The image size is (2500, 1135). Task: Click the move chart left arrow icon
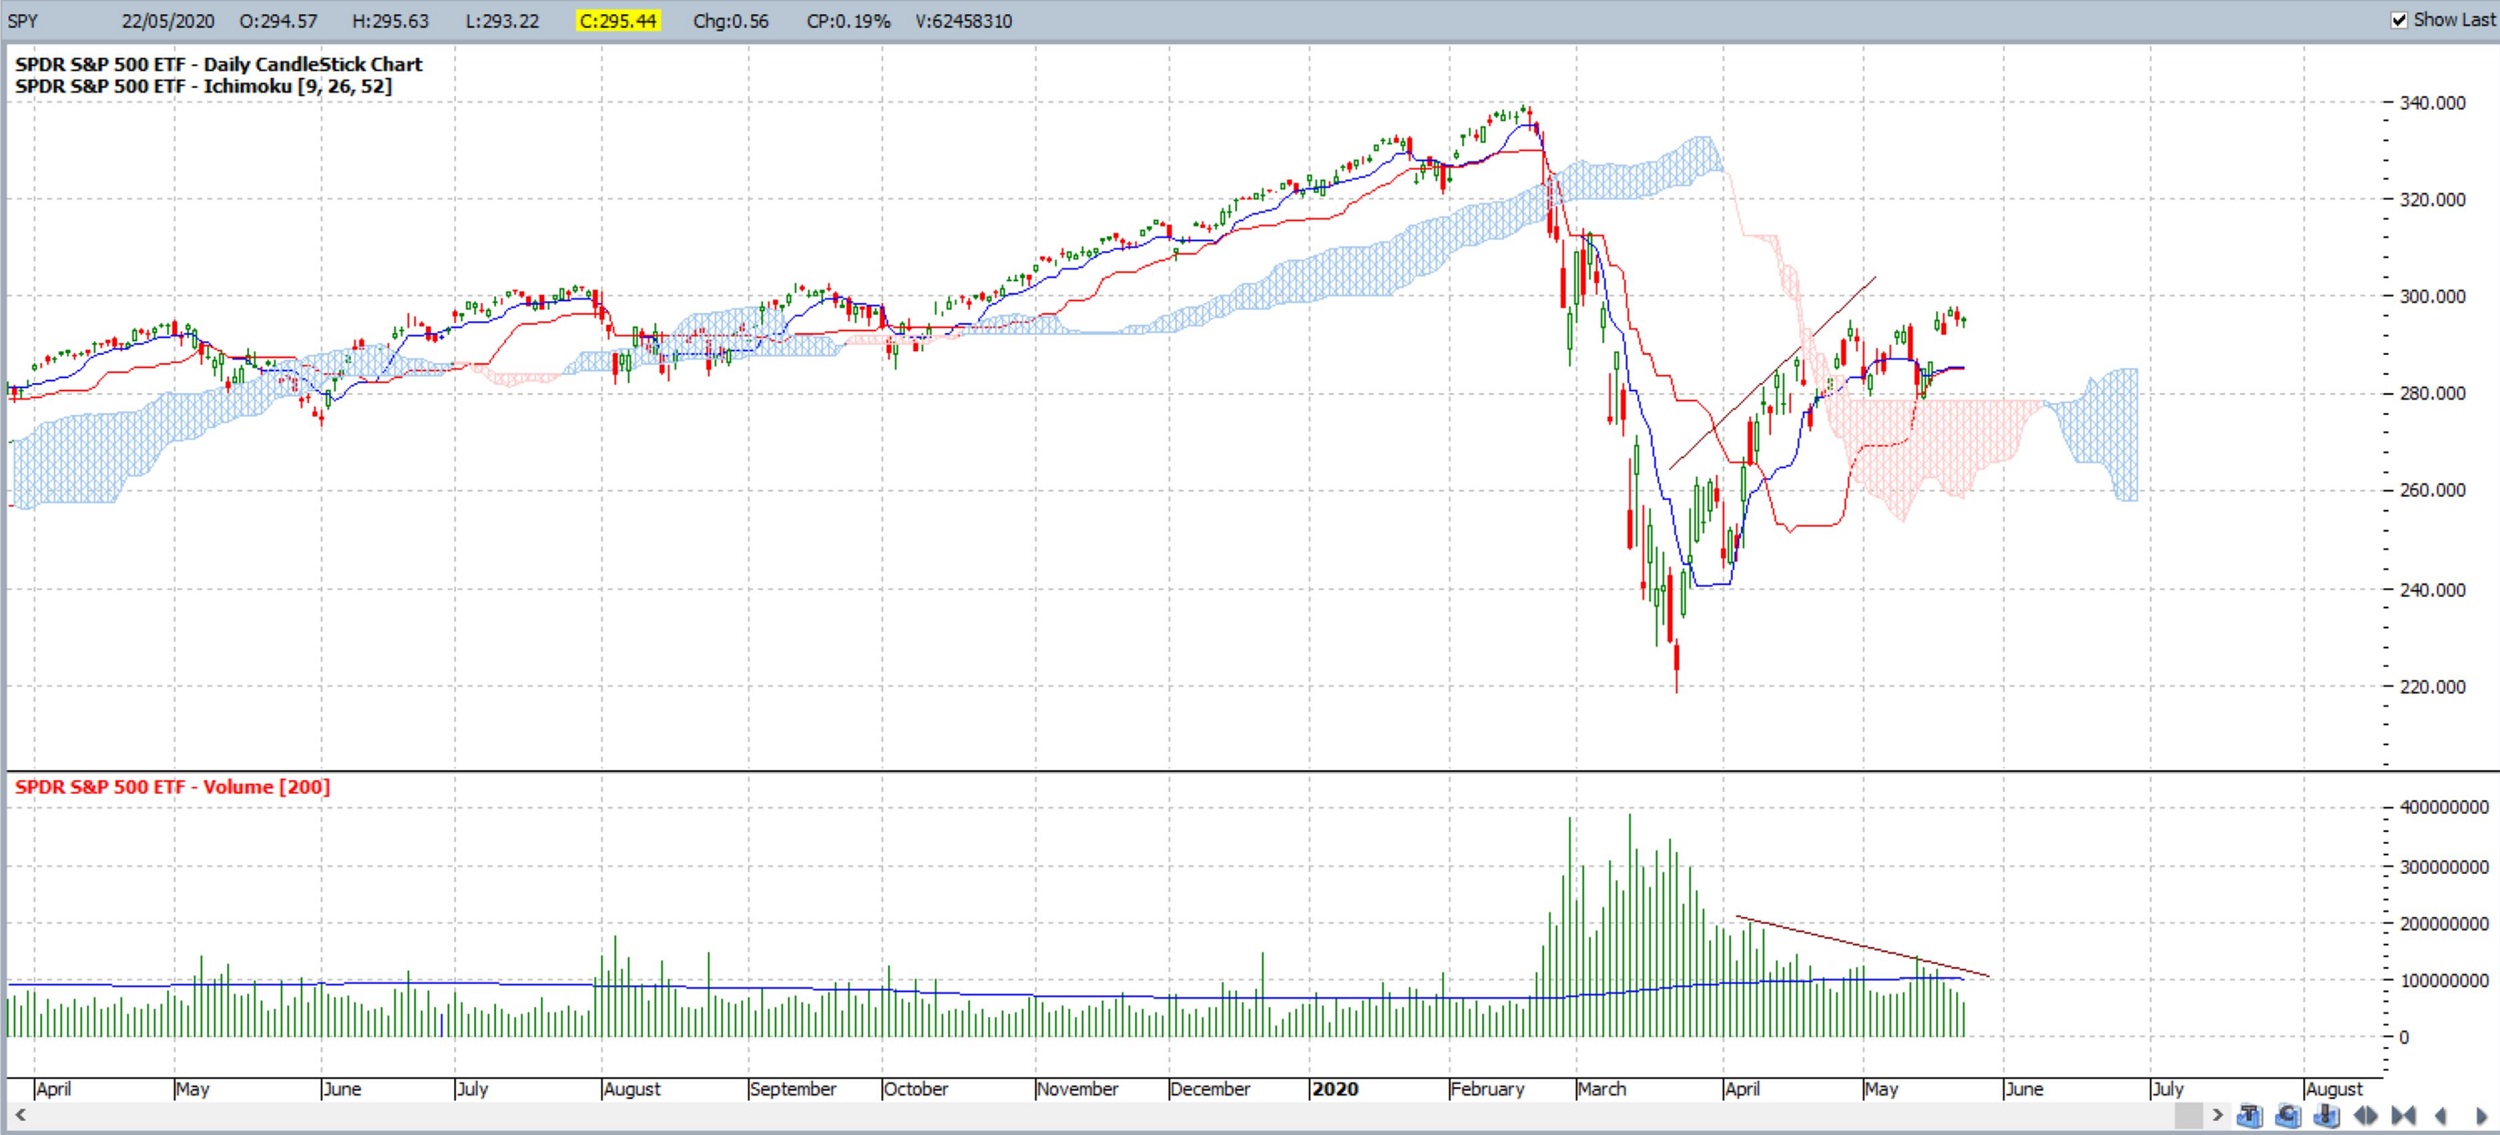(x=2441, y=1116)
